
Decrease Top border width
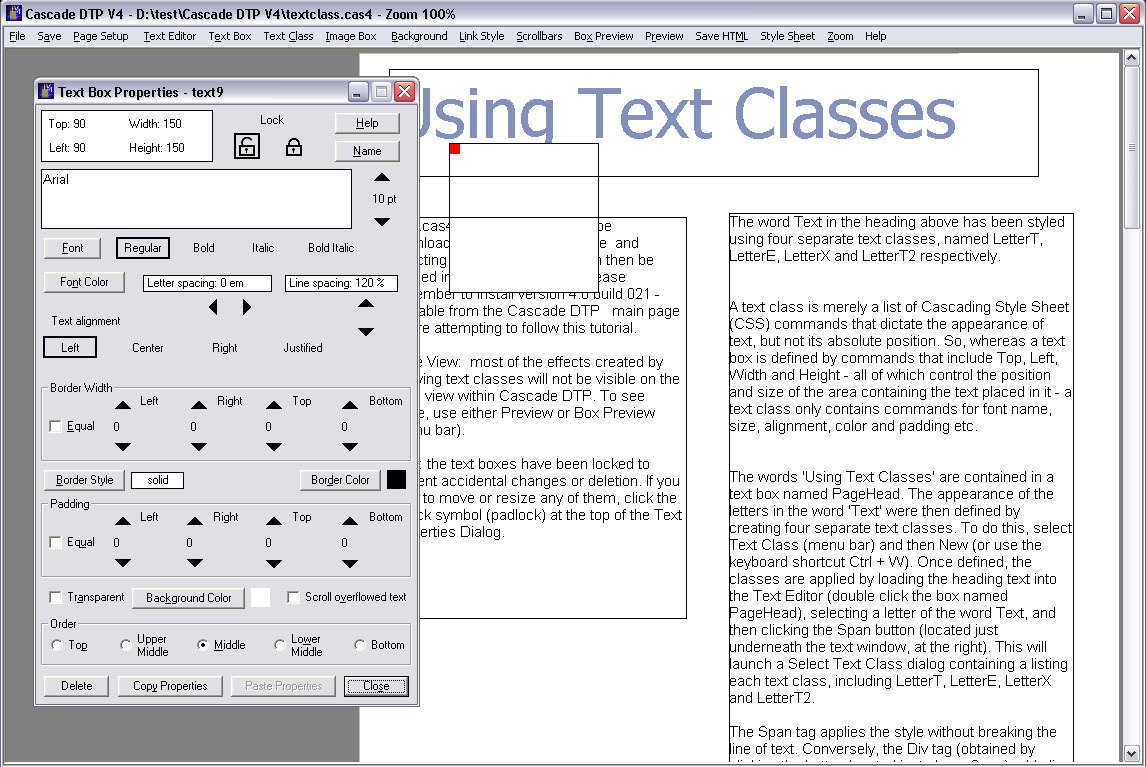point(274,447)
